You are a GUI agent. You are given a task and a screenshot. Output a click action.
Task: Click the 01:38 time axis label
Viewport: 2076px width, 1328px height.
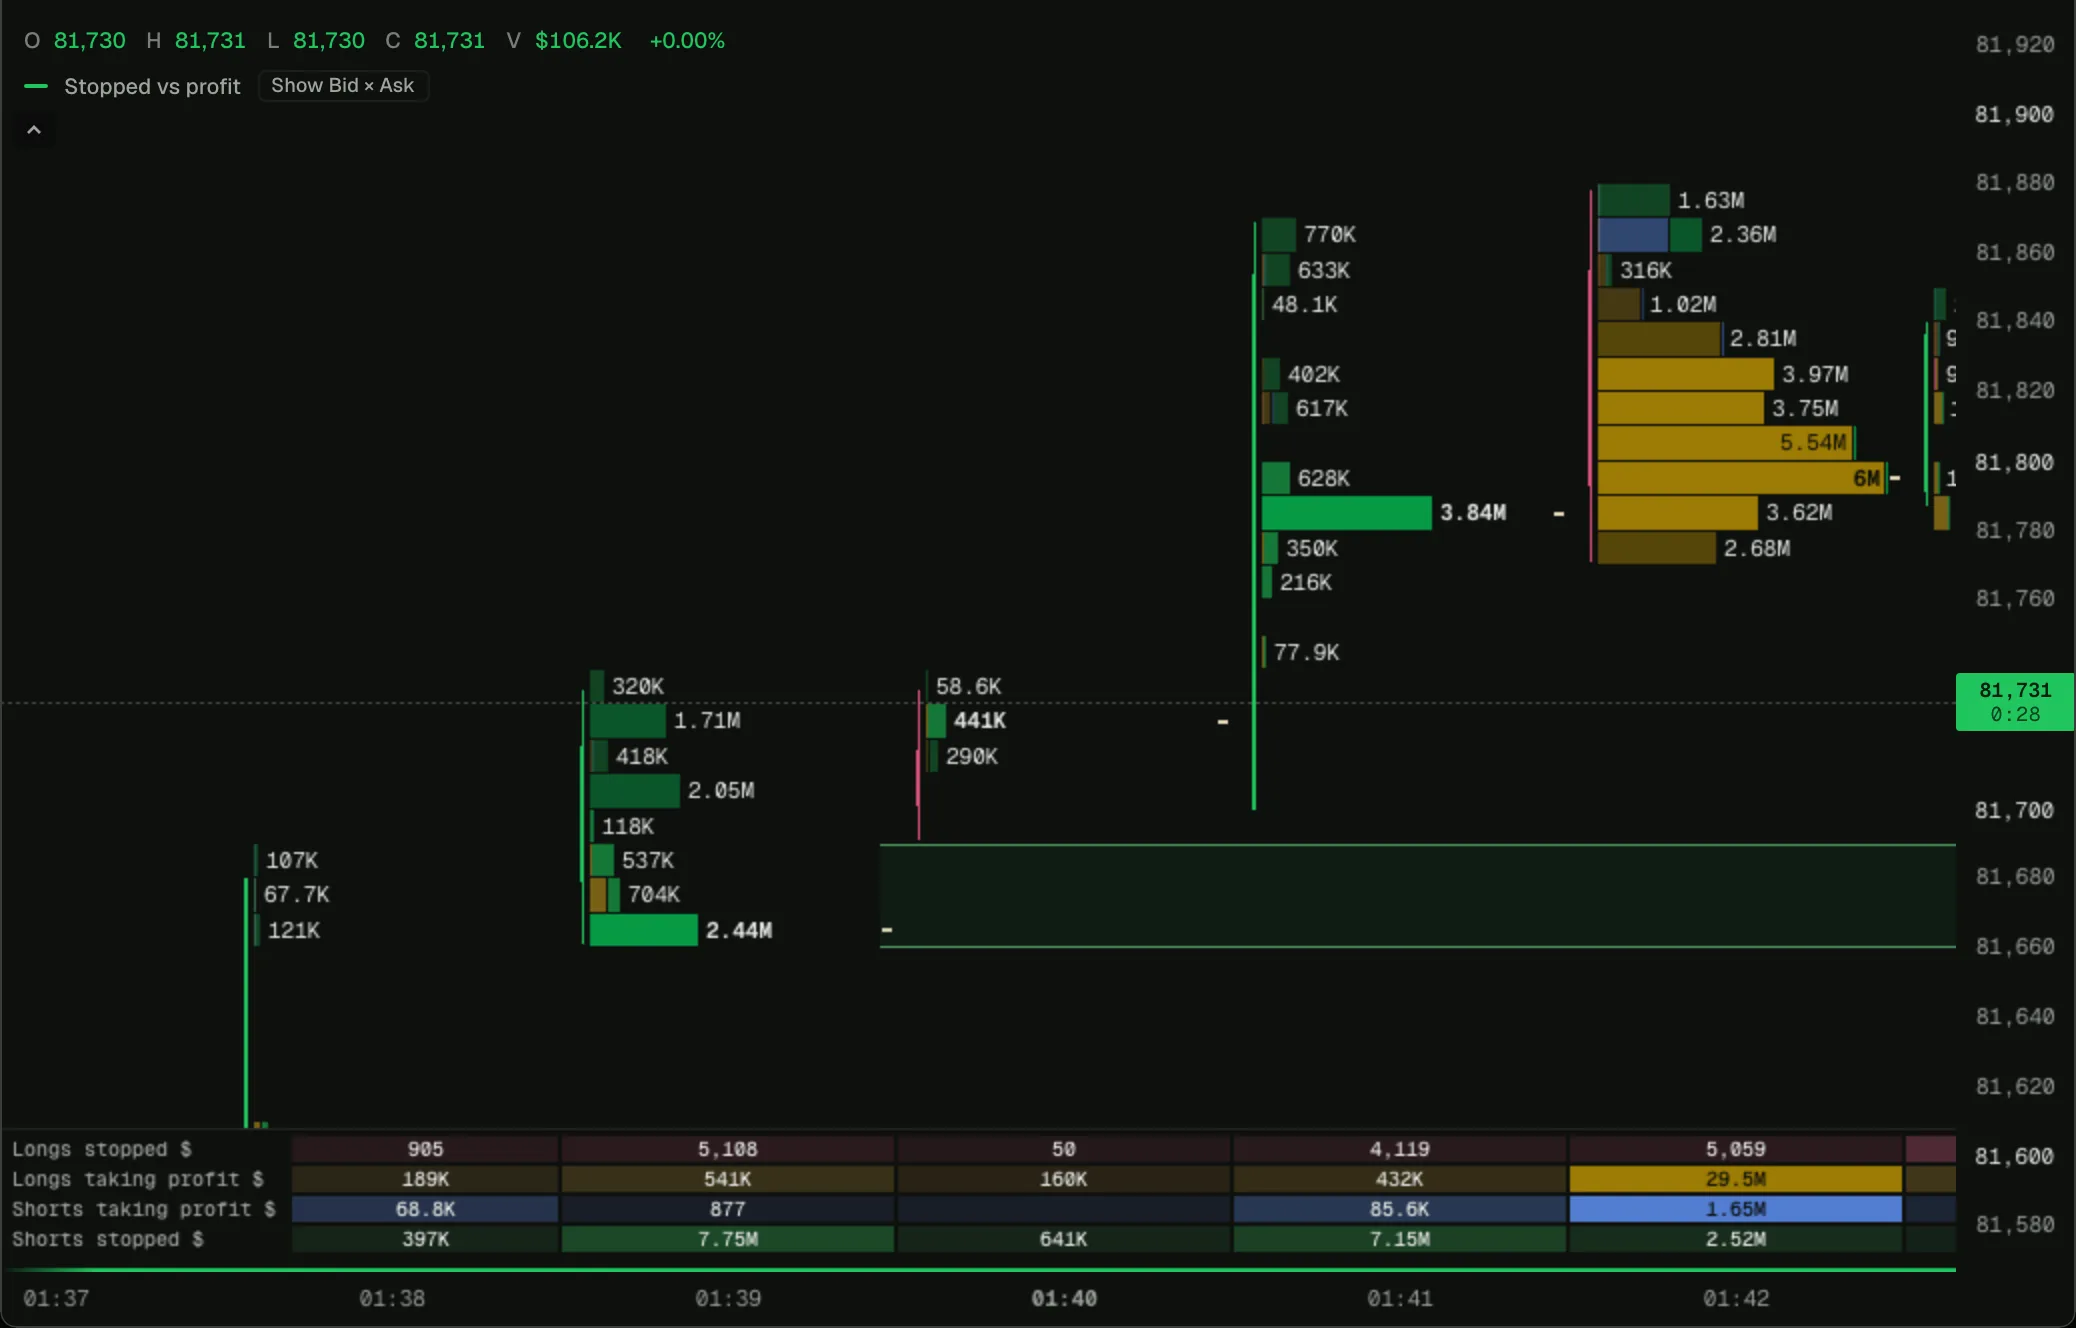pyautogui.click(x=392, y=1298)
